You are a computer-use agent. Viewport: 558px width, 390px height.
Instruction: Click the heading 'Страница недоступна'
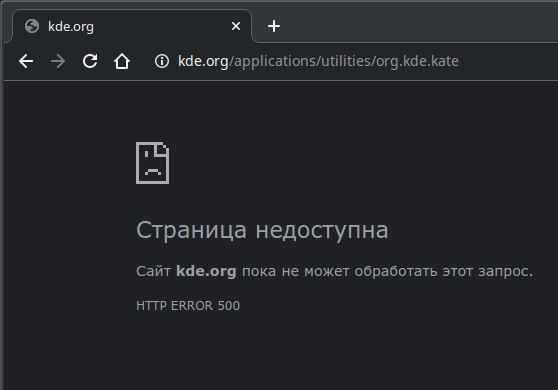[262, 230]
